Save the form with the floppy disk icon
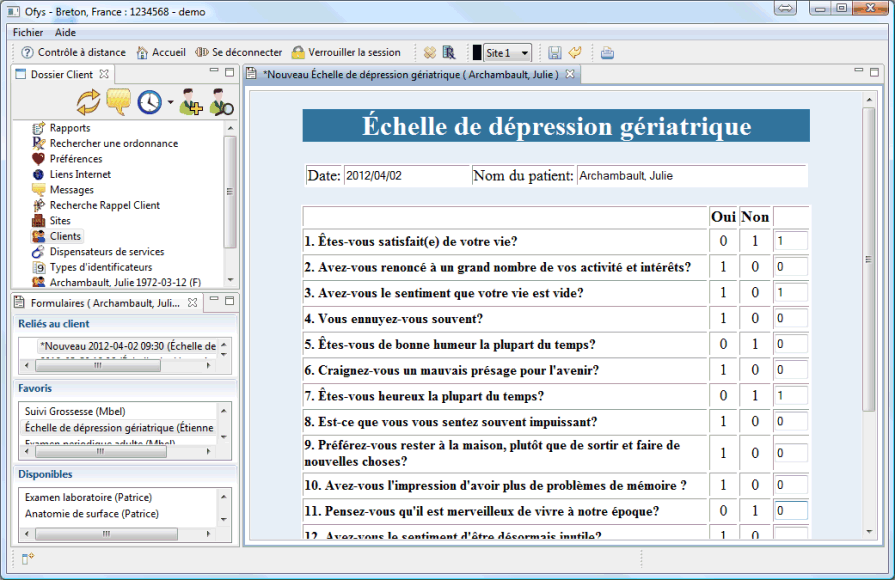This screenshot has height=580, width=895. click(x=554, y=53)
